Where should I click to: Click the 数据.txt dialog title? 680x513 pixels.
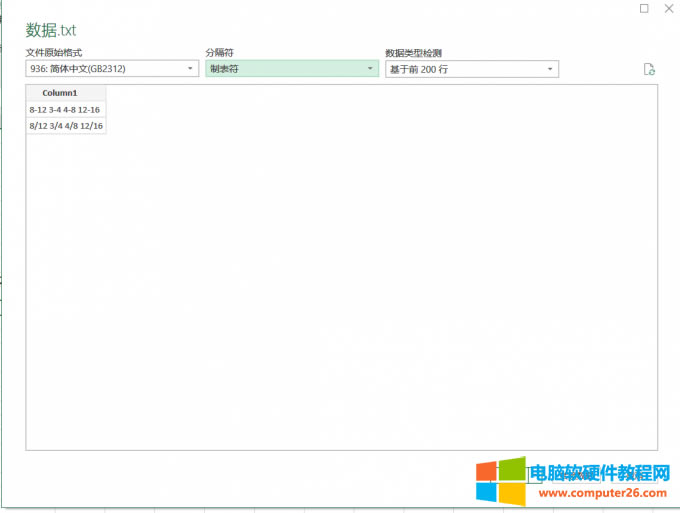click(51, 31)
